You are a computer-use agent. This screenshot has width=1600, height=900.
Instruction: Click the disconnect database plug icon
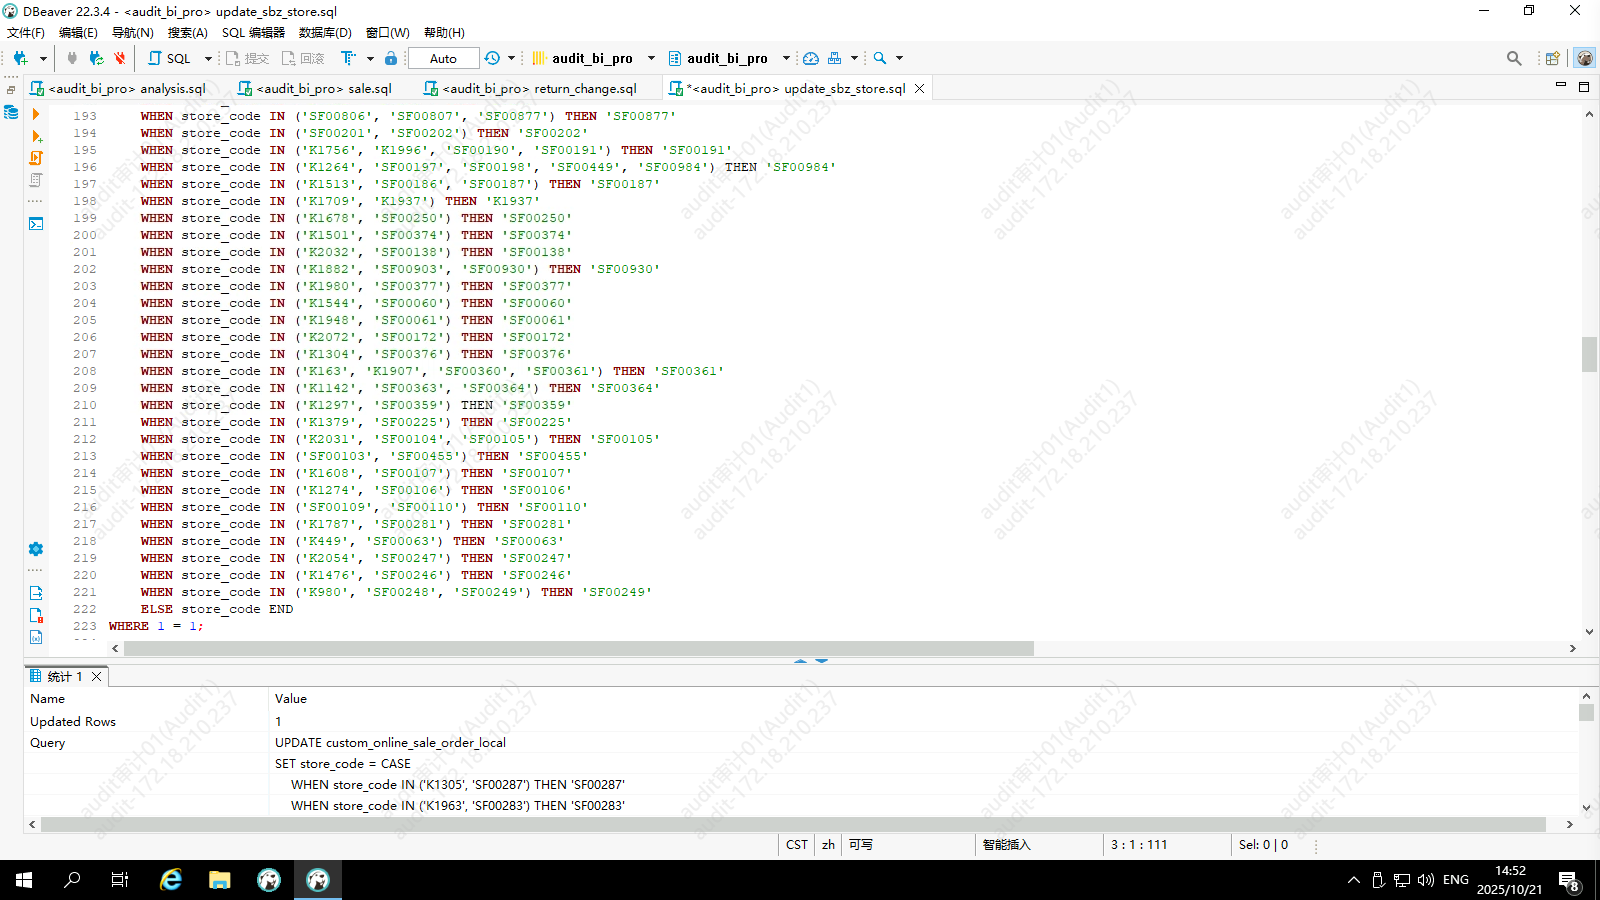pyautogui.click(x=120, y=58)
